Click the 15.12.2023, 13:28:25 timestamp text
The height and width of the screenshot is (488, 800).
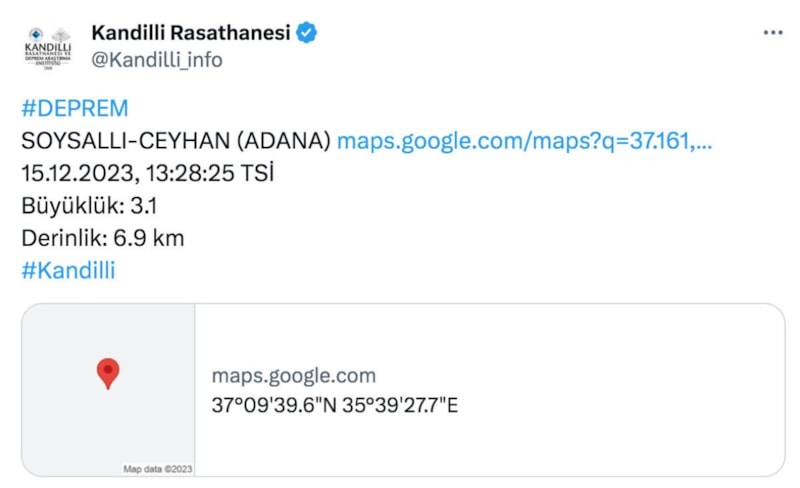128,174
